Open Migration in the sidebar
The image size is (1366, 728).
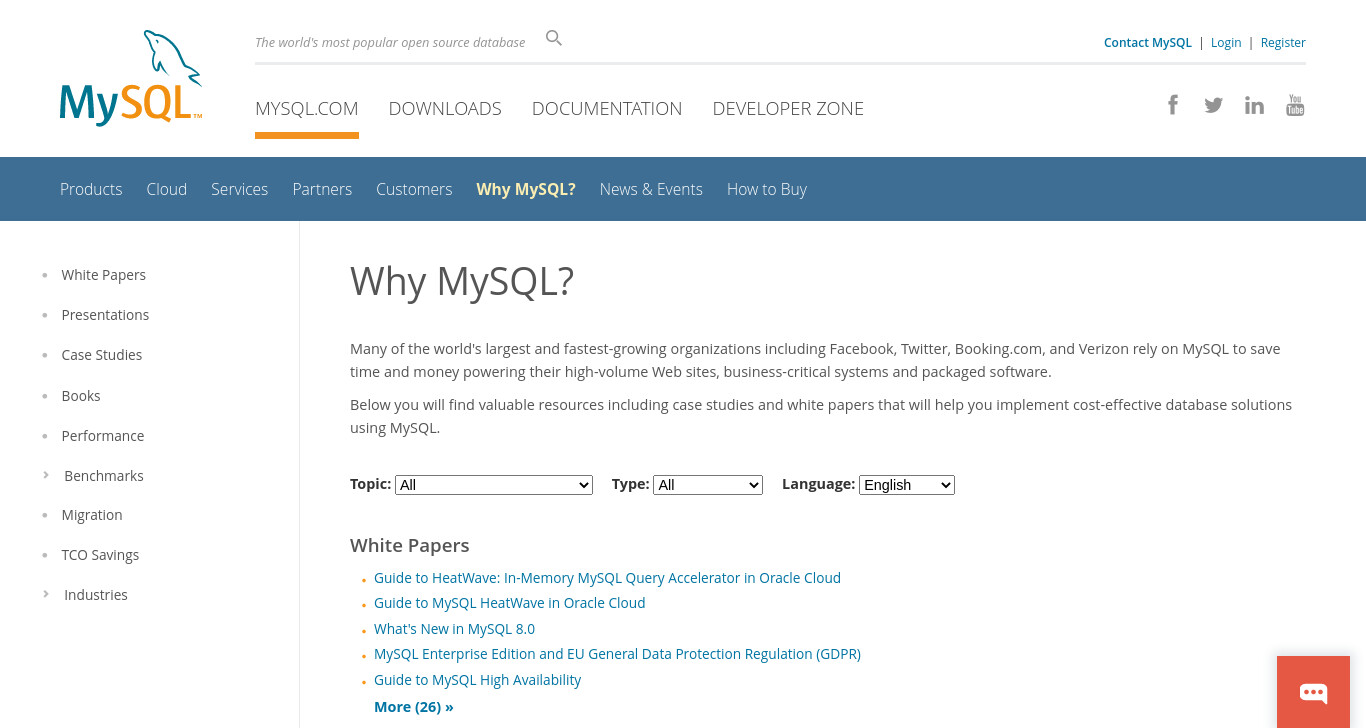tap(92, 515)
